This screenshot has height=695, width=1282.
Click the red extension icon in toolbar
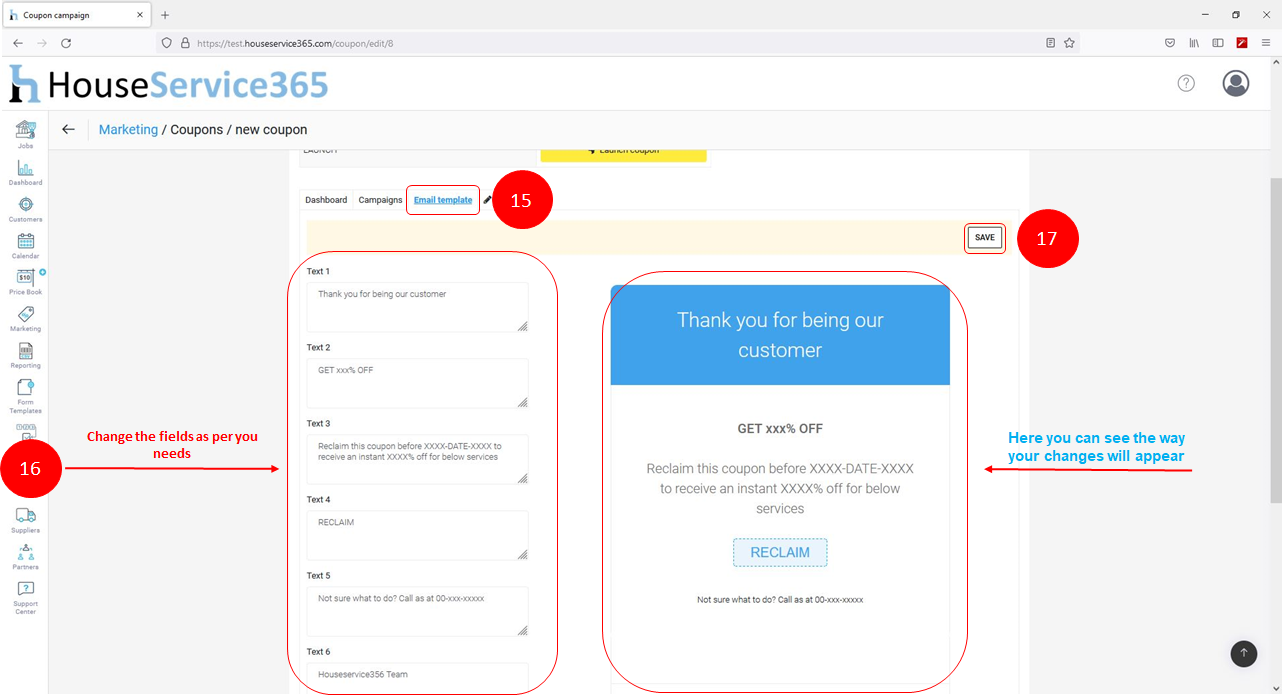tap(1242, 43)
